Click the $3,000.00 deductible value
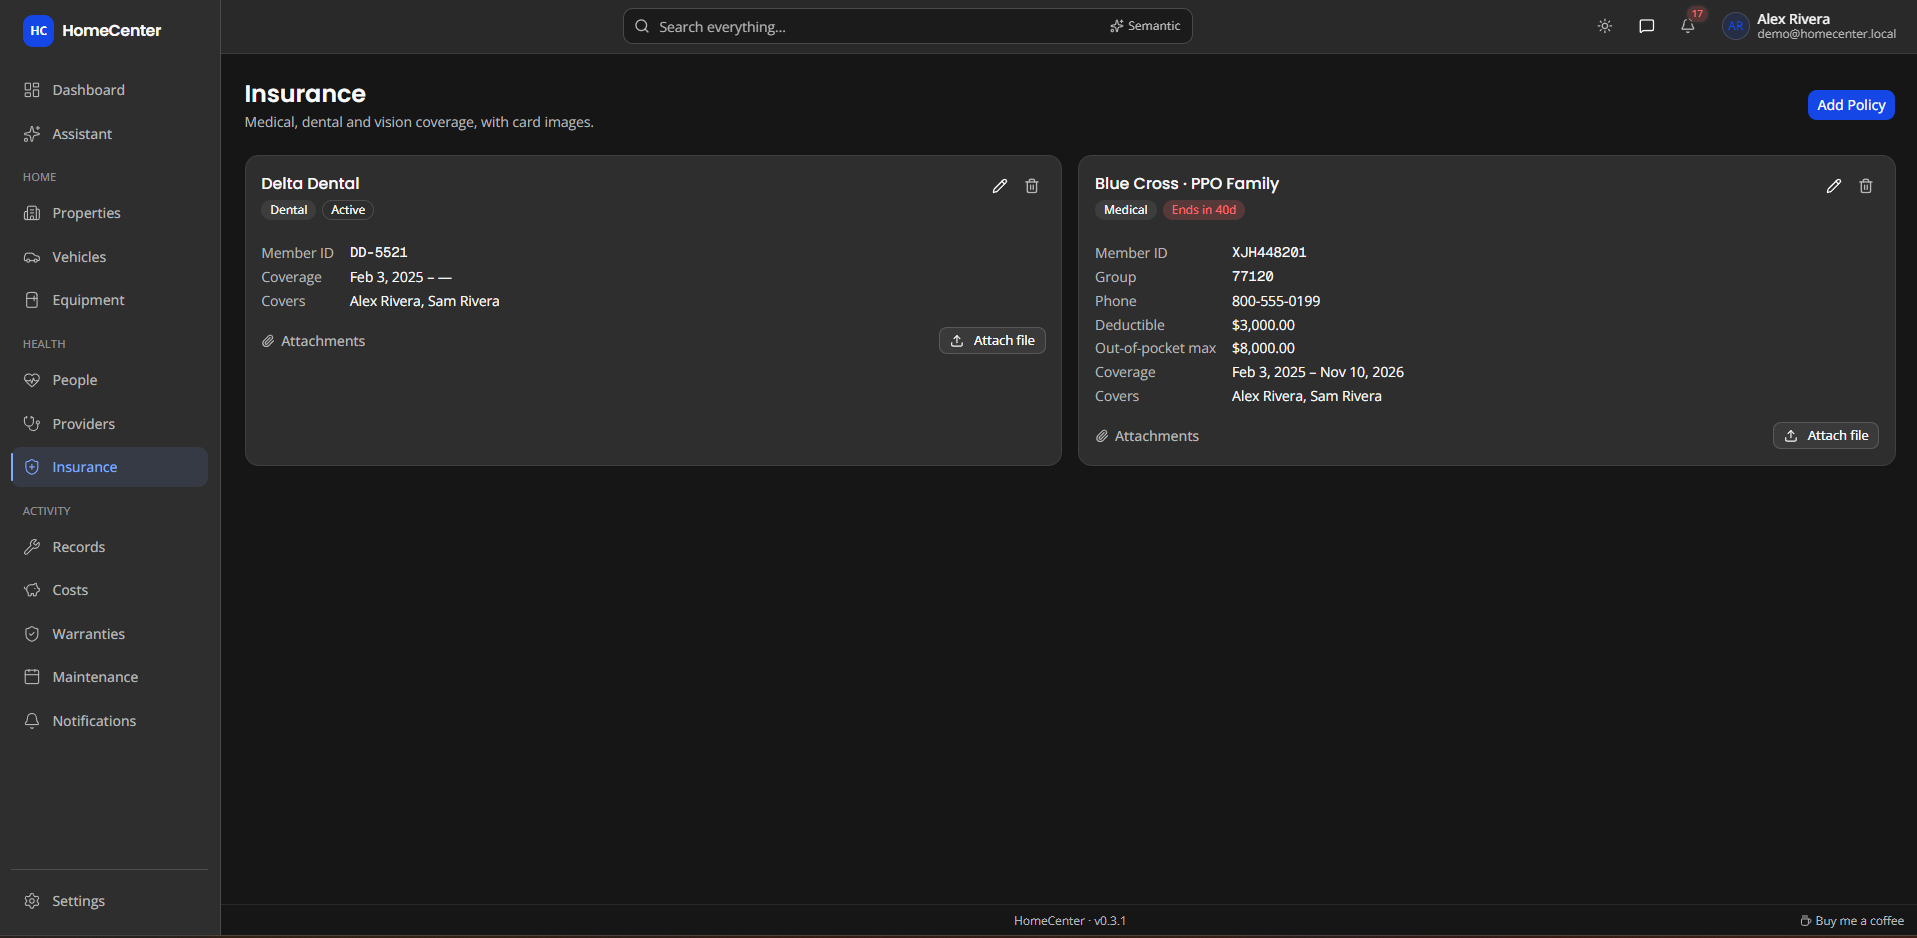 point(1263,325)
